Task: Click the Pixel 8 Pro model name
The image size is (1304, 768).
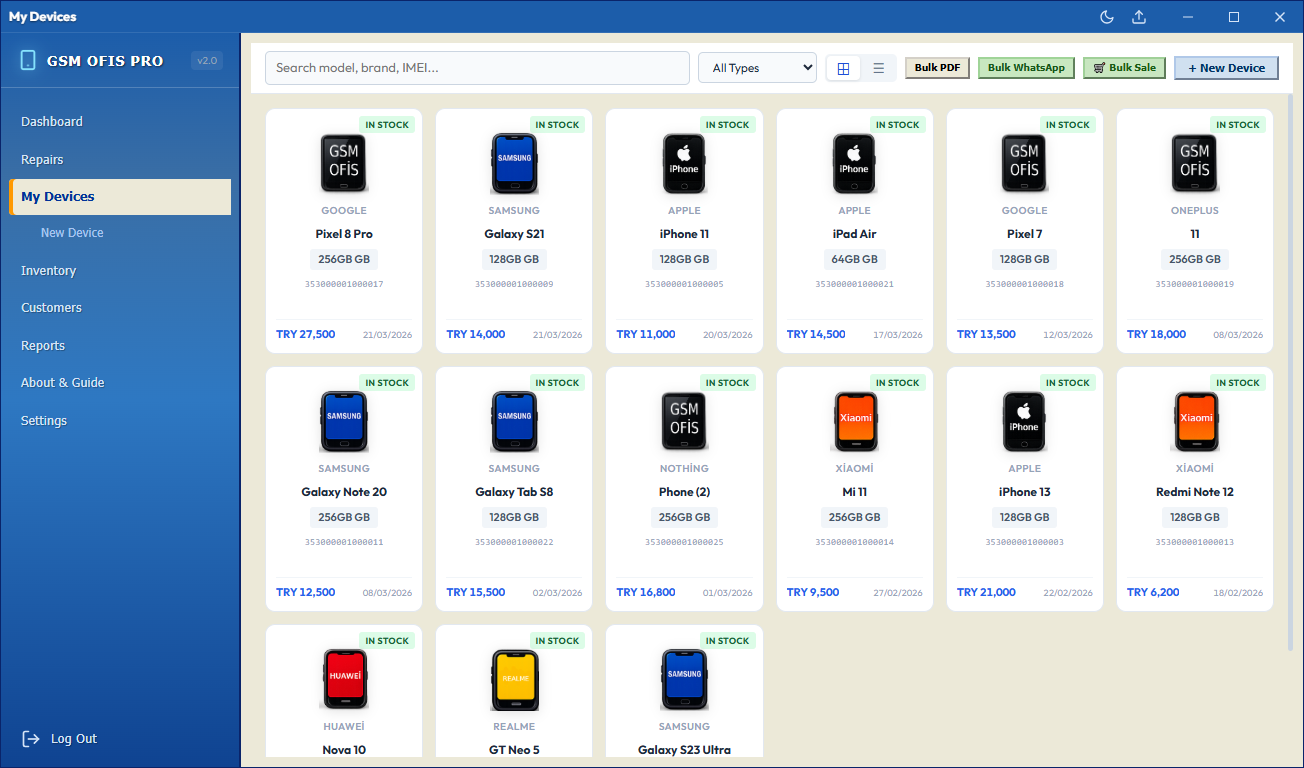Action: click(x=344, y=234)
